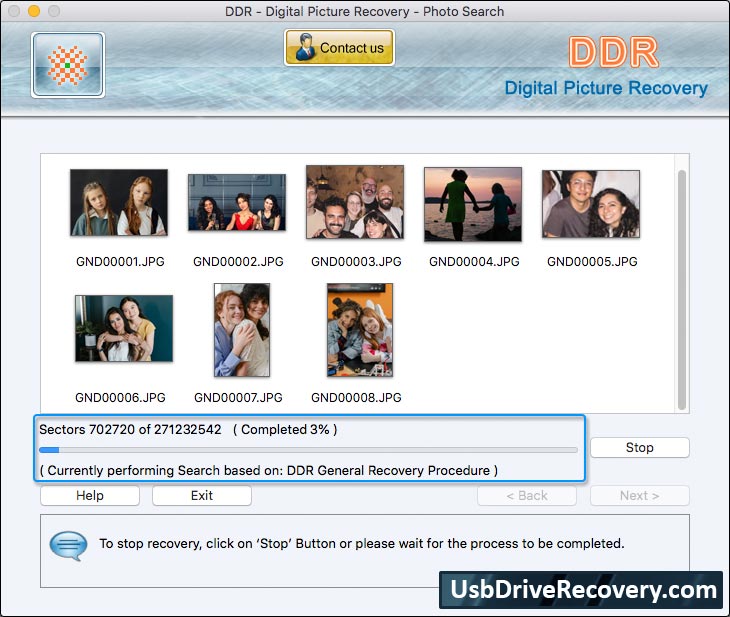The height and width of the screenshot is (617, 730).
Task: Click the GND00002.JPG file name label
Action: click(238, 262)
